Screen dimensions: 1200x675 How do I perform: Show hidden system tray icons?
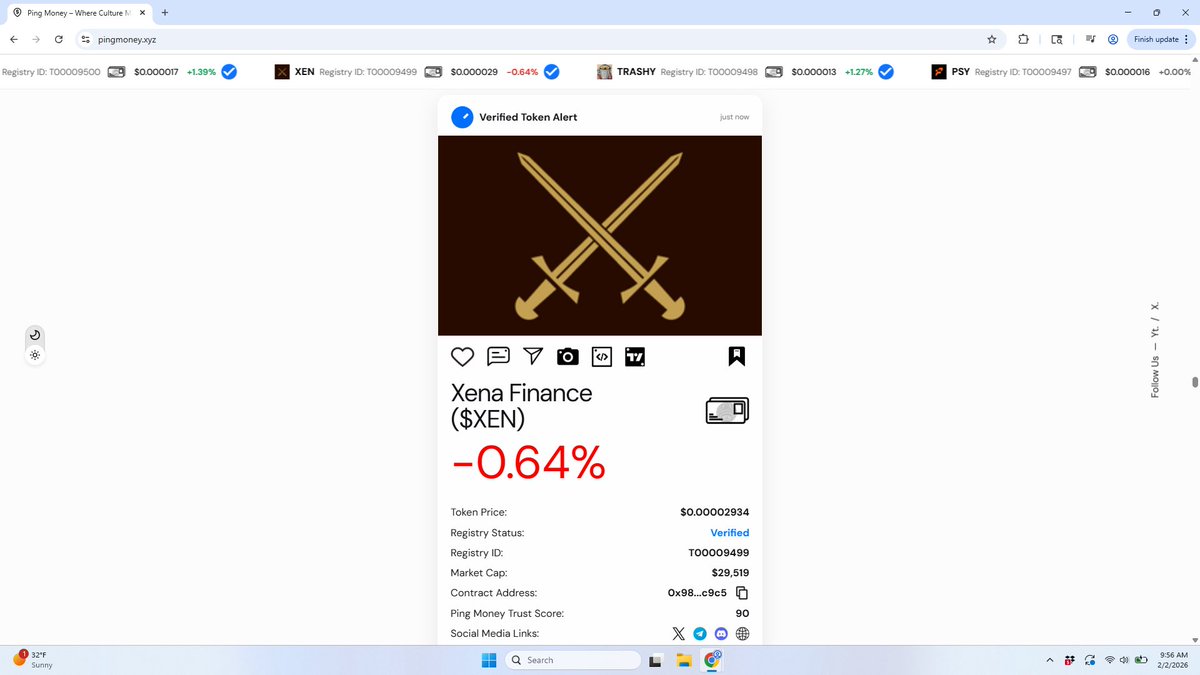click(x=1049, y=660)
